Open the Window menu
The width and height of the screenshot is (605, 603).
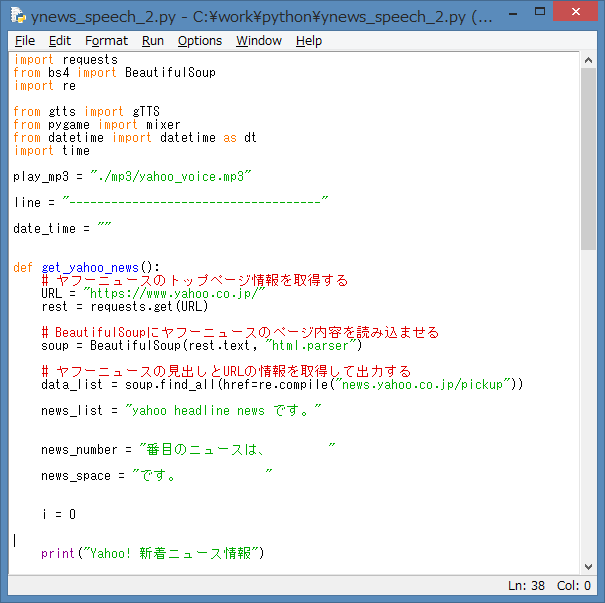pyautogui.click(x=259, y=41)
